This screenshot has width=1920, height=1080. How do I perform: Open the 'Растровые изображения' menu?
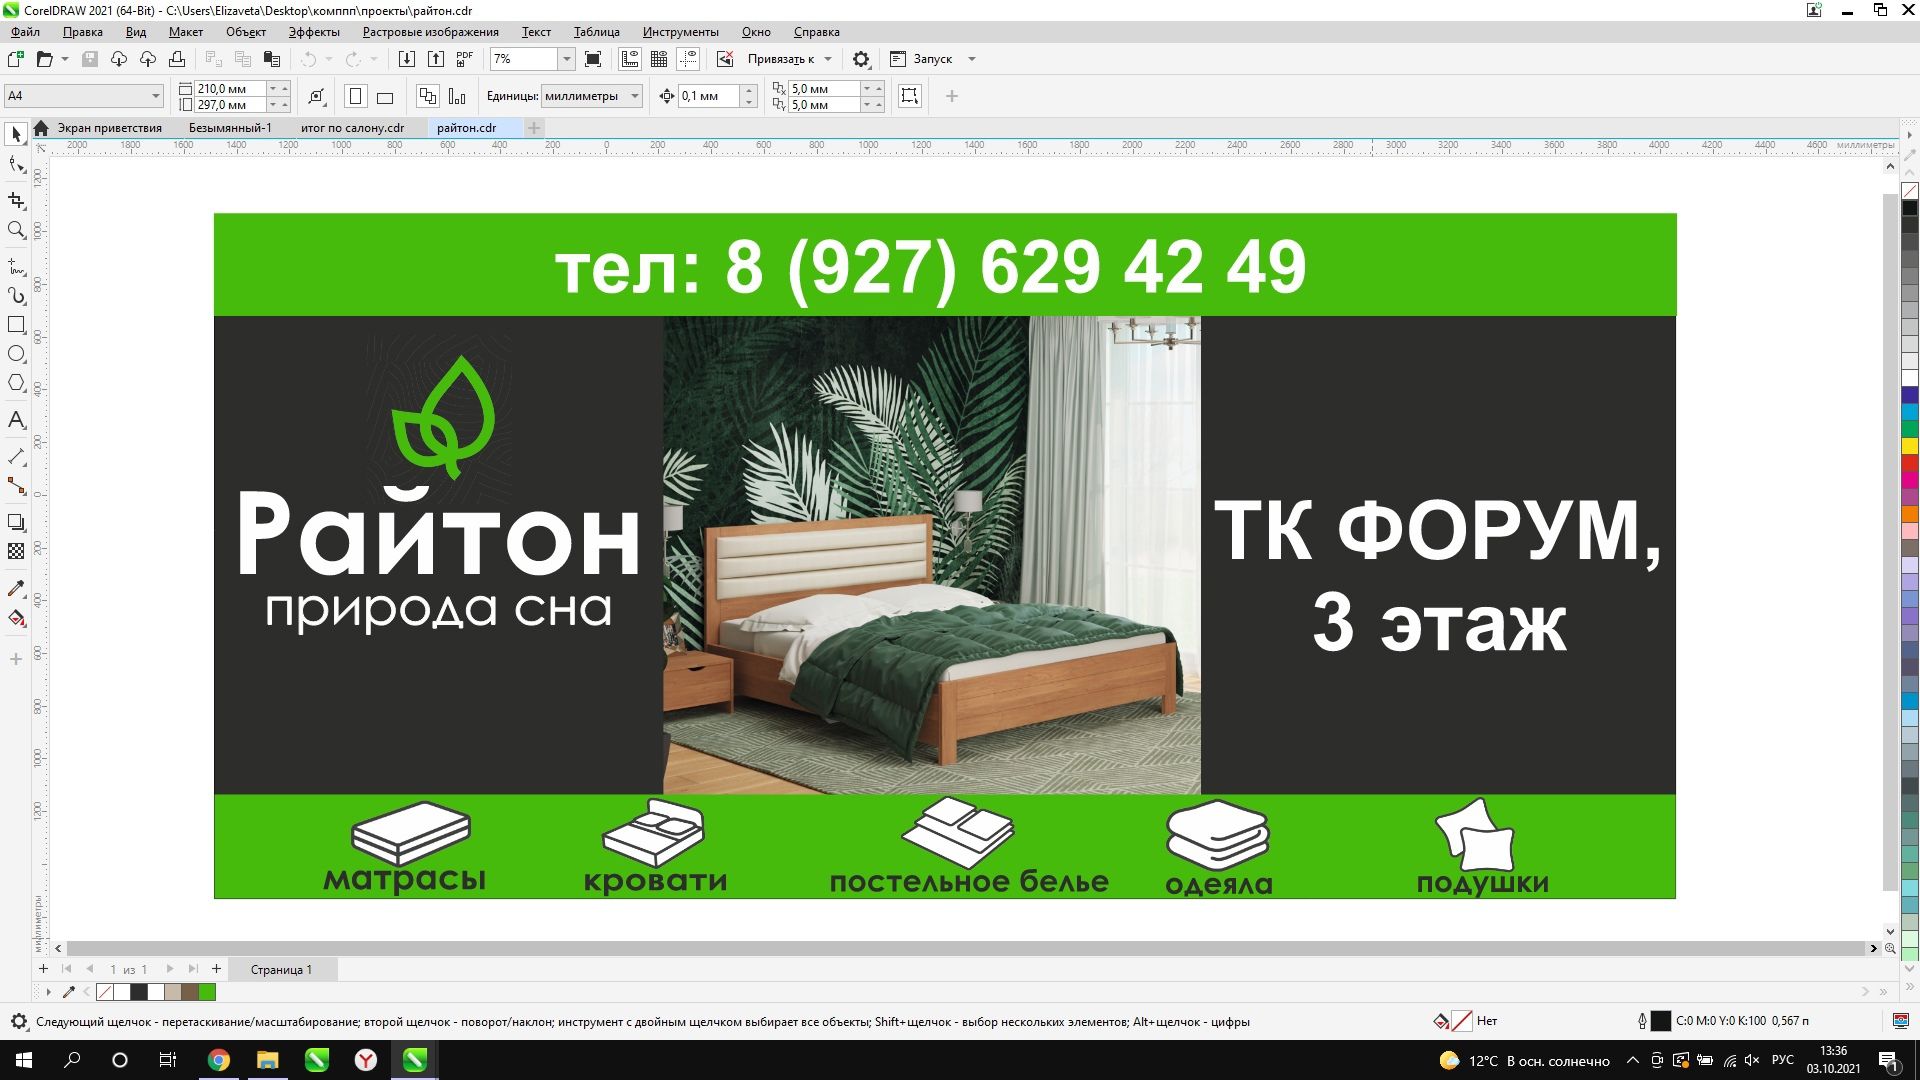430,32
